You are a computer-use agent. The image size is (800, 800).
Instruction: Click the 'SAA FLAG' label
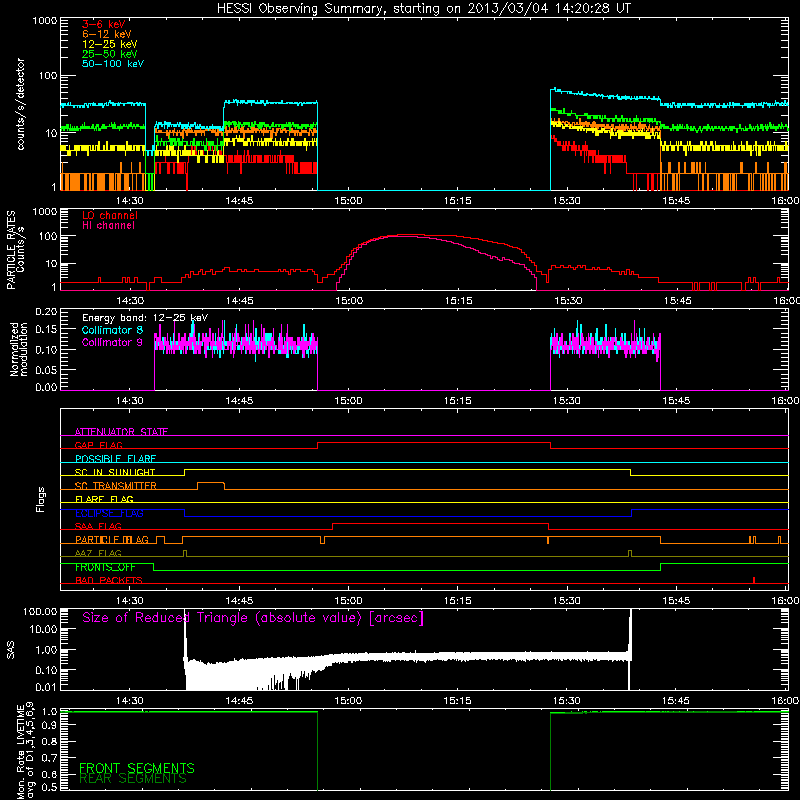pyautogui.click(x=98, y=526)
